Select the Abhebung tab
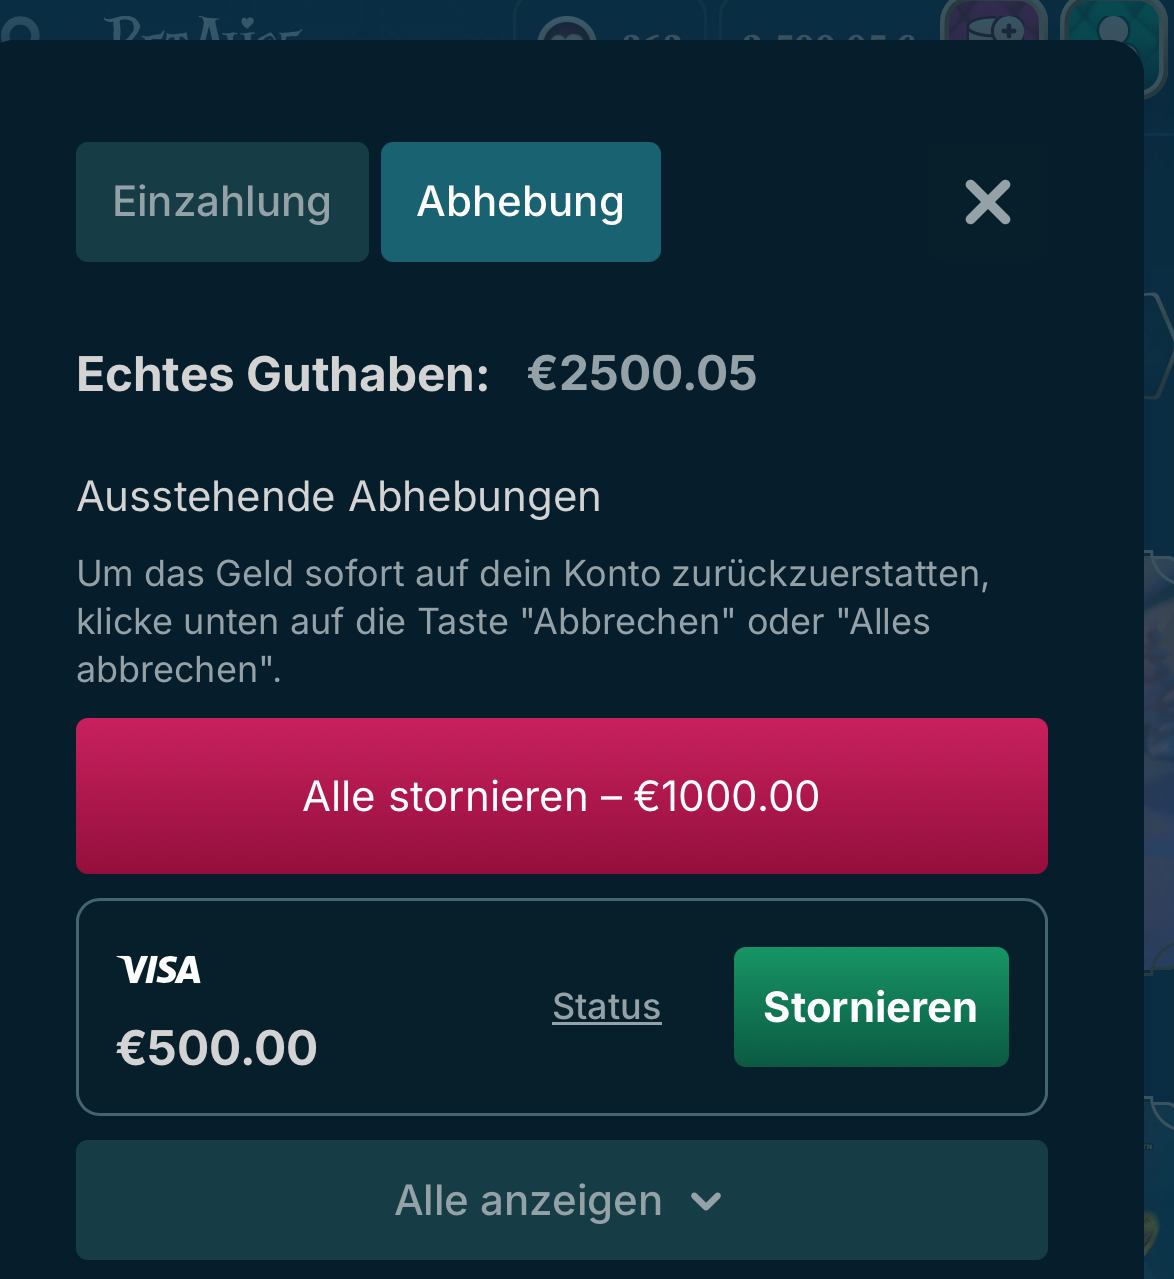Screen dimensions: 1174x1279 tap(520, 202)
